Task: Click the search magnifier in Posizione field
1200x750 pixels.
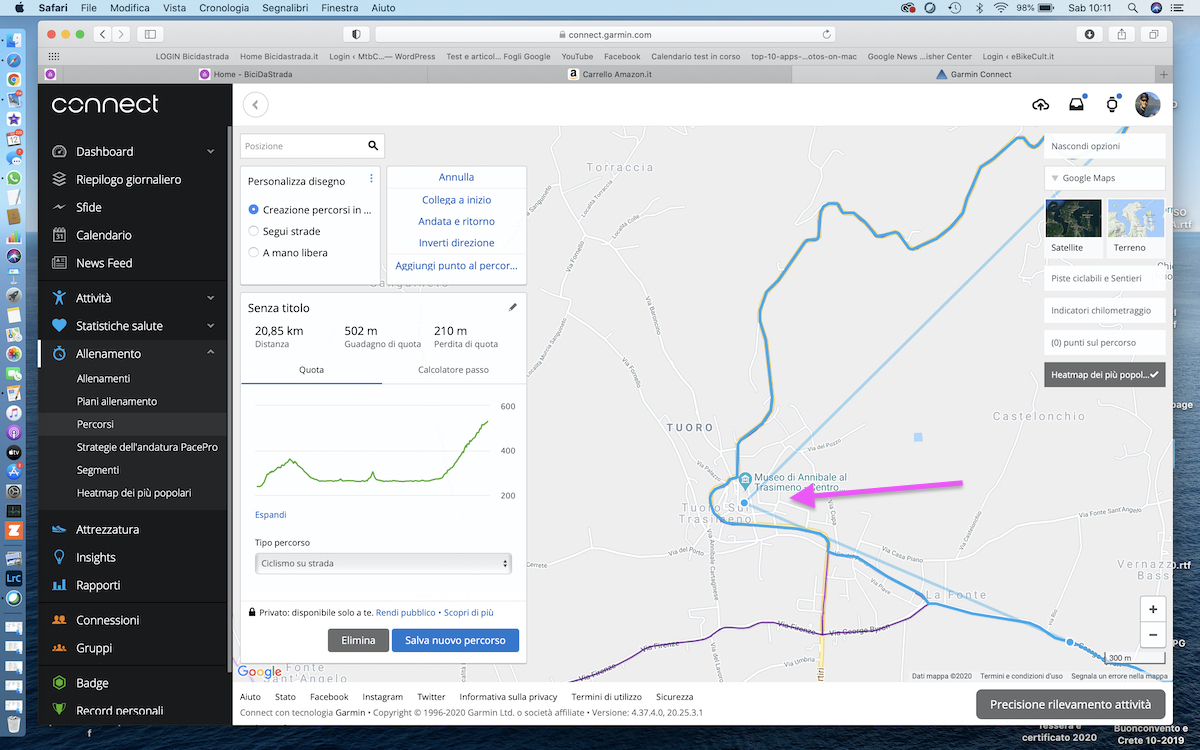Action: pyautogui.click(x=373, y=146)
